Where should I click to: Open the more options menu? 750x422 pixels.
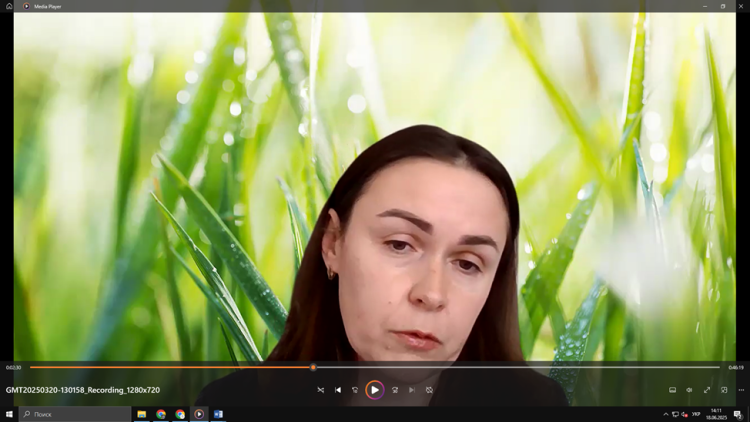(x=741, y=390)
